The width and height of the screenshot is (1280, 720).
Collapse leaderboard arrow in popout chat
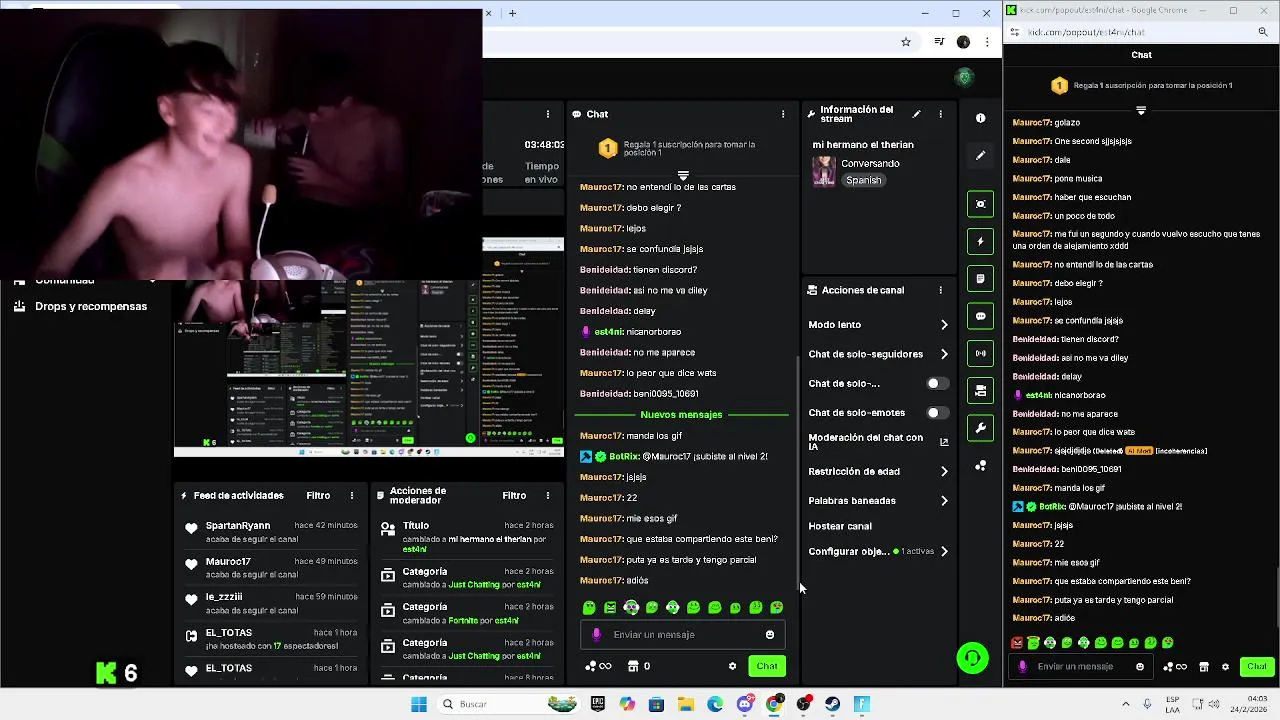(x=1141, y=111)
